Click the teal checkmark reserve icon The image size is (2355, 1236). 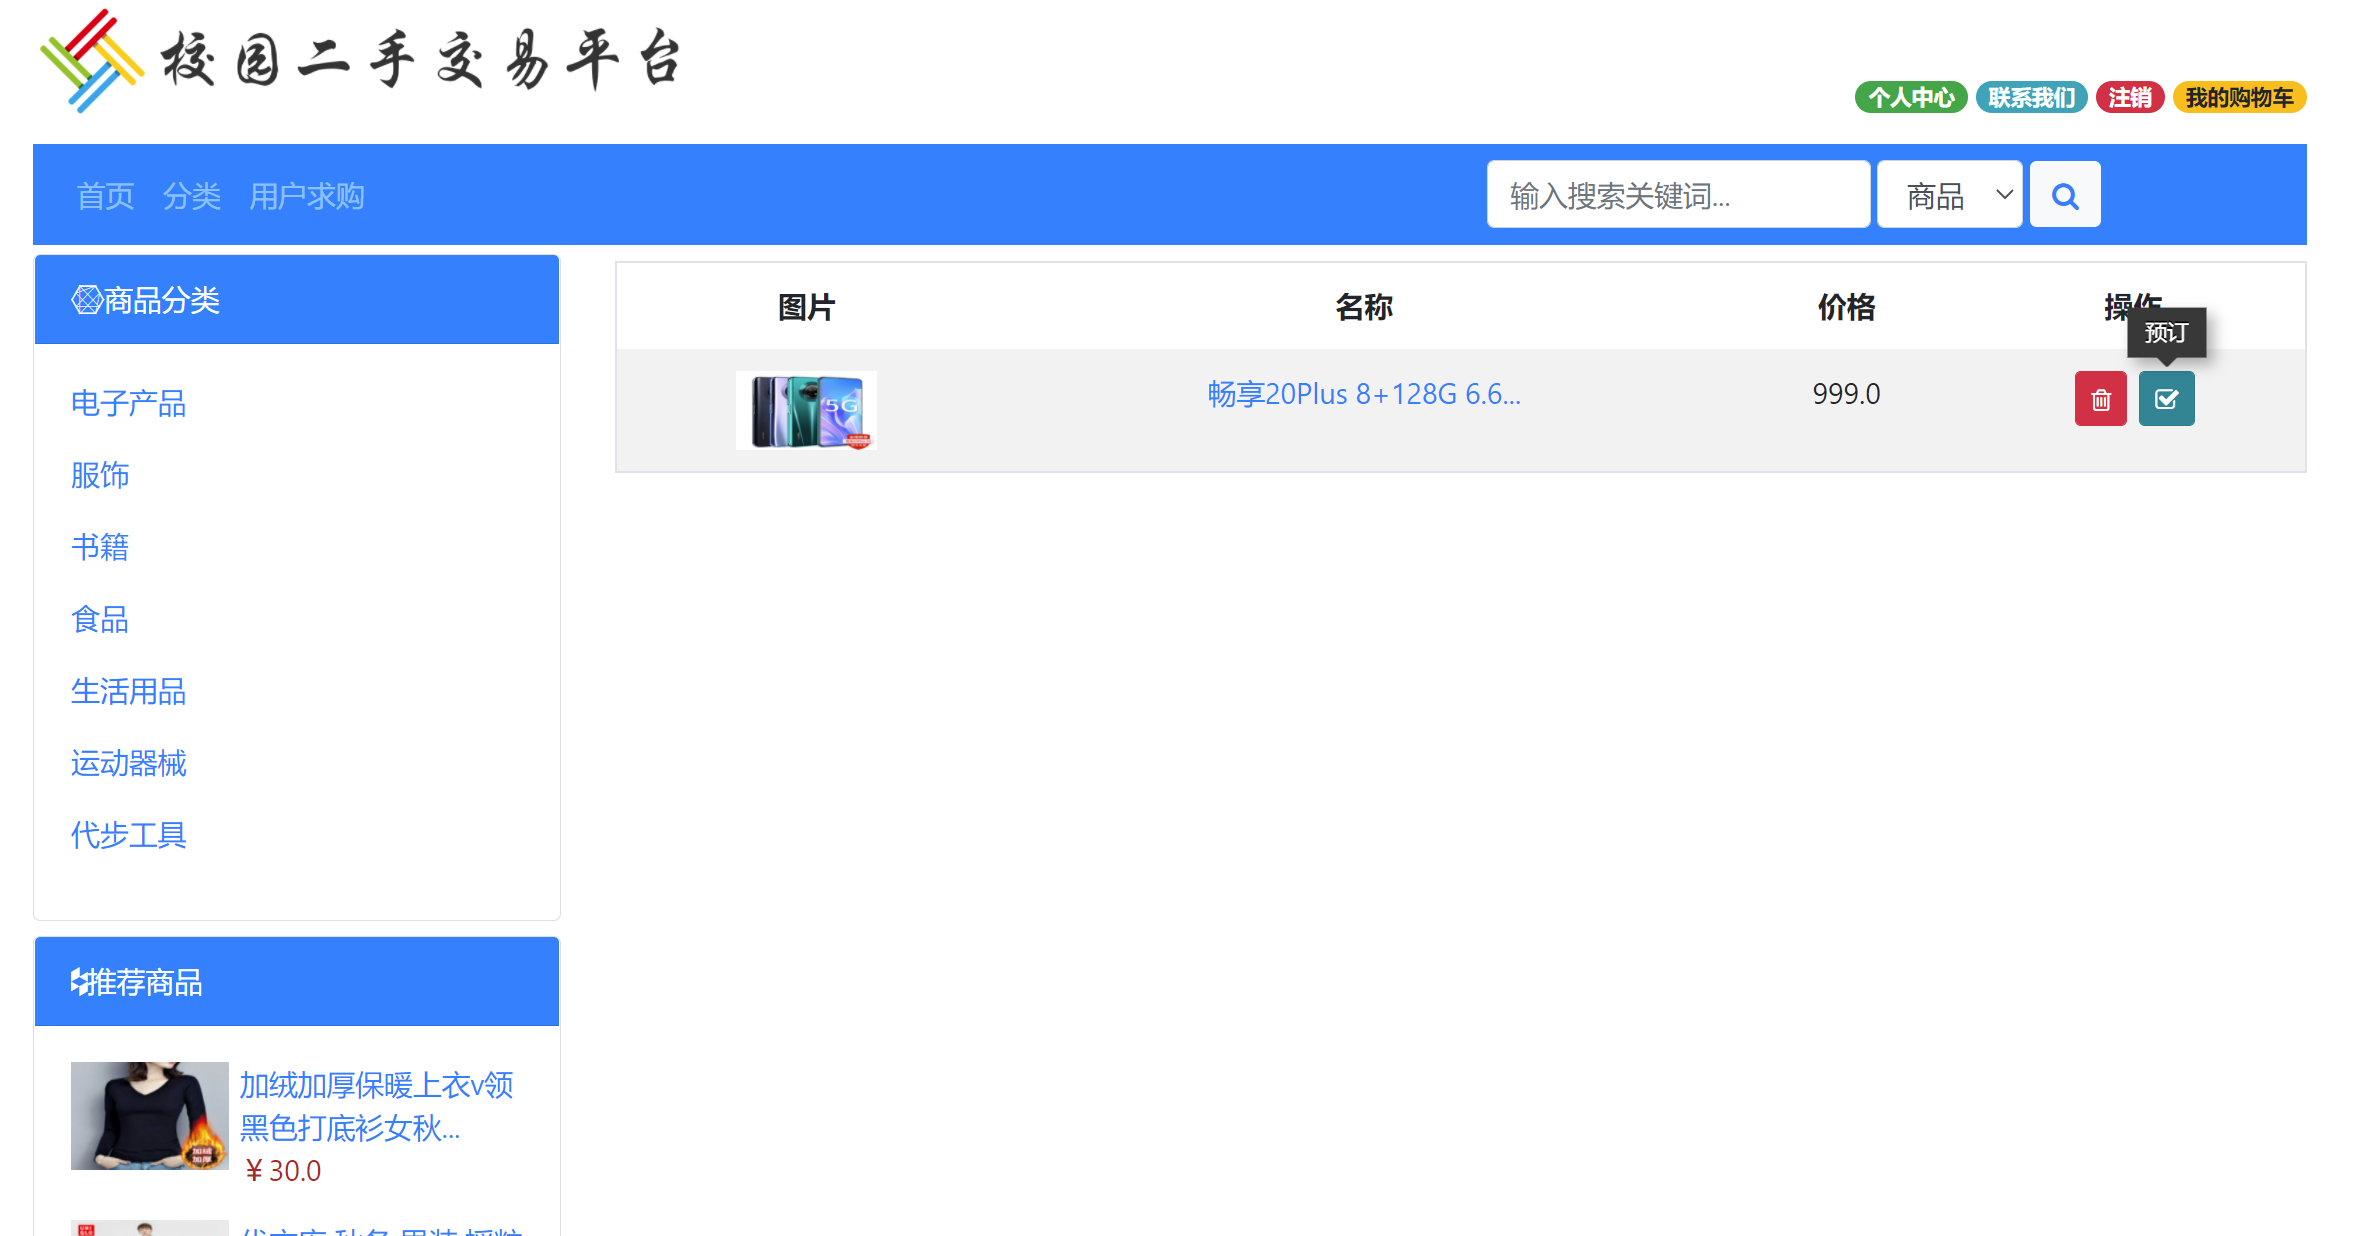click(2166, 399)
